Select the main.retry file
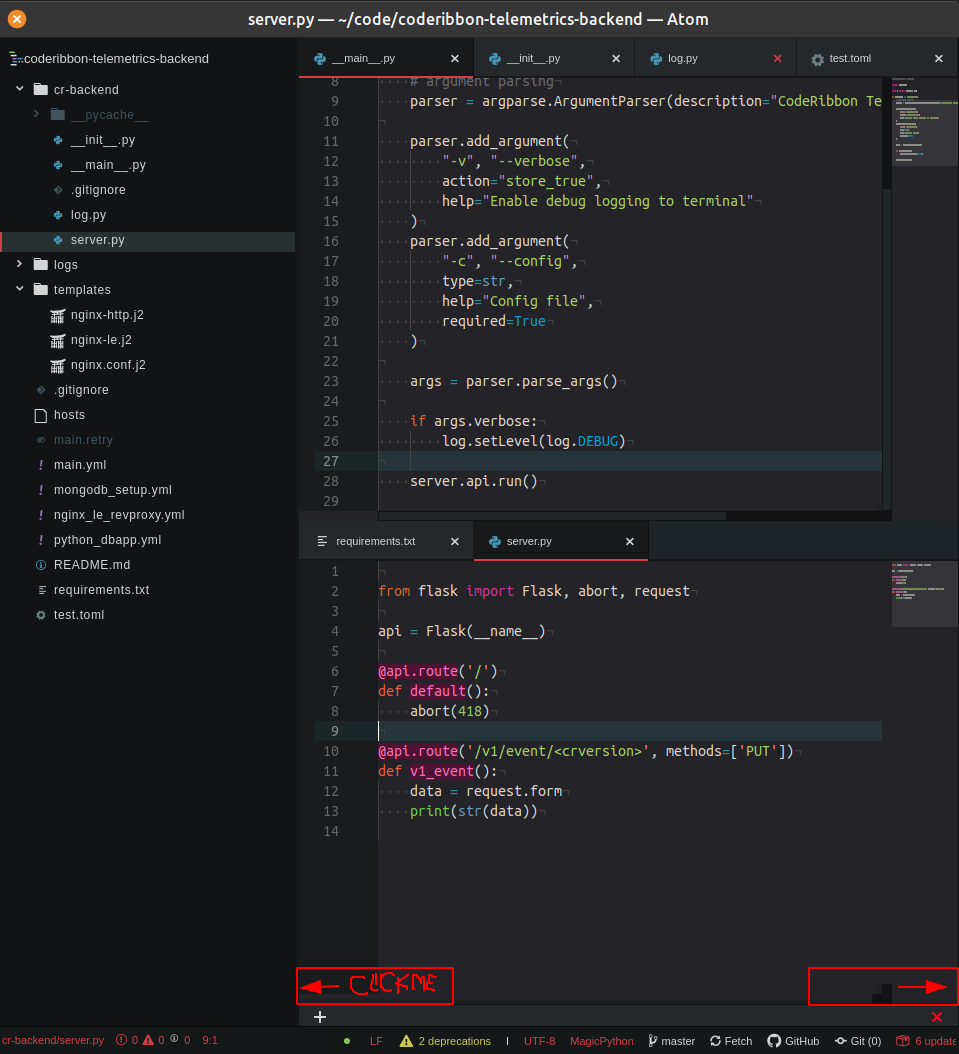Screen dimensions: 959x1054 pyautogui.click(x=83, y=440)
